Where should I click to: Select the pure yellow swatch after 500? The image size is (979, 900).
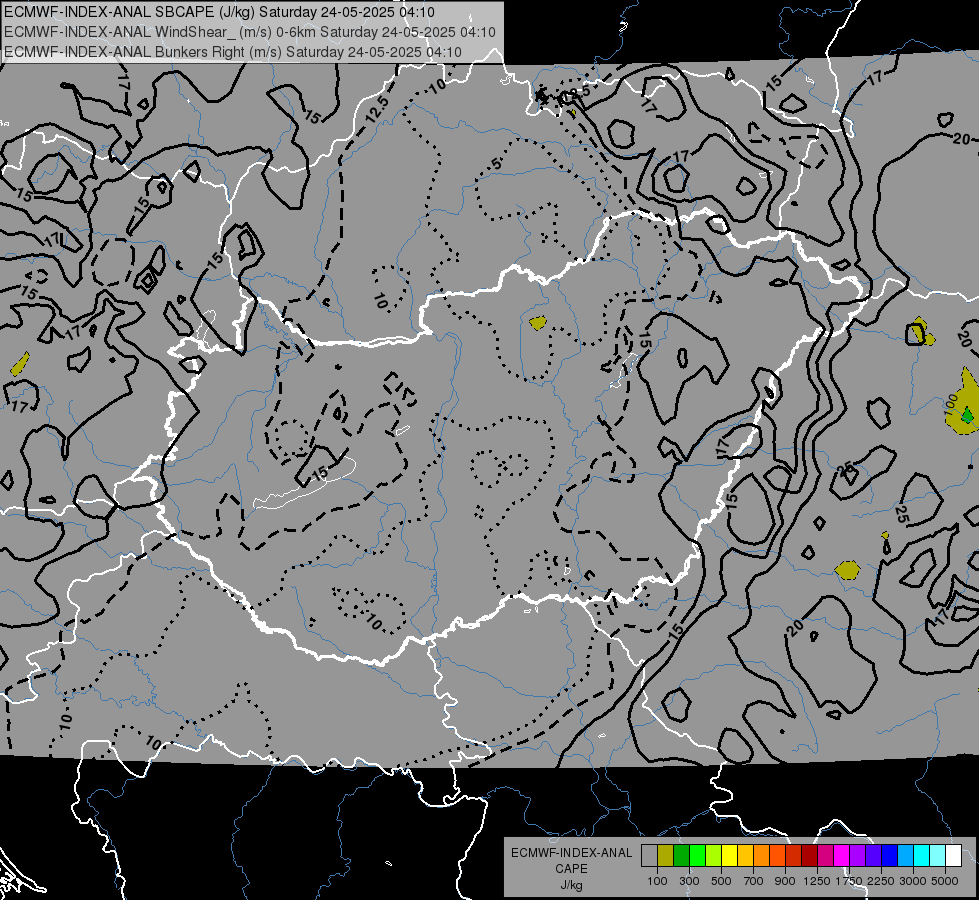click(x=729, y=855)
